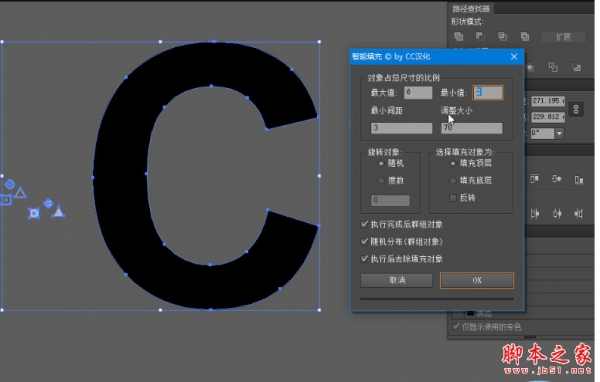Click the 扩展 button in Pathfinder
Screen dimensions: 600x382
tap(563, 37)
